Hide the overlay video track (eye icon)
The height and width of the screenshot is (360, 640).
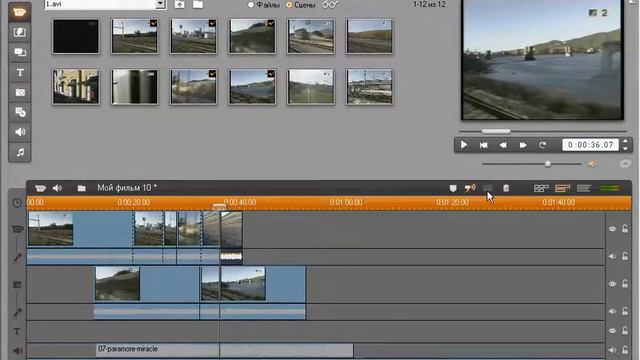click(612, 284)
